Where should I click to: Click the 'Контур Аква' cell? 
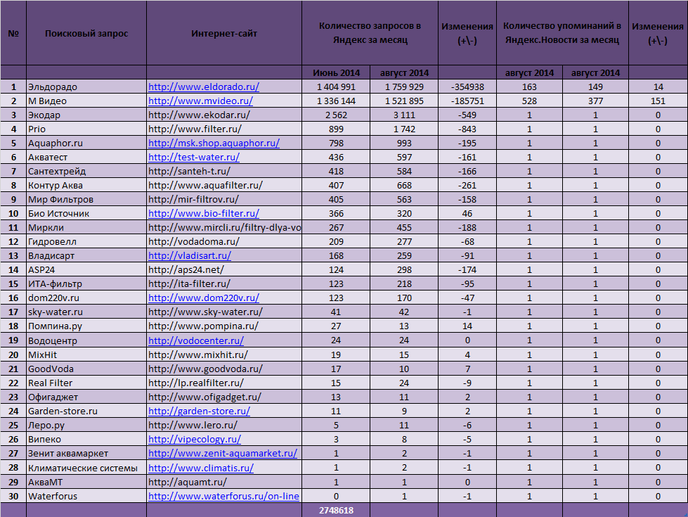pos(86,185)
